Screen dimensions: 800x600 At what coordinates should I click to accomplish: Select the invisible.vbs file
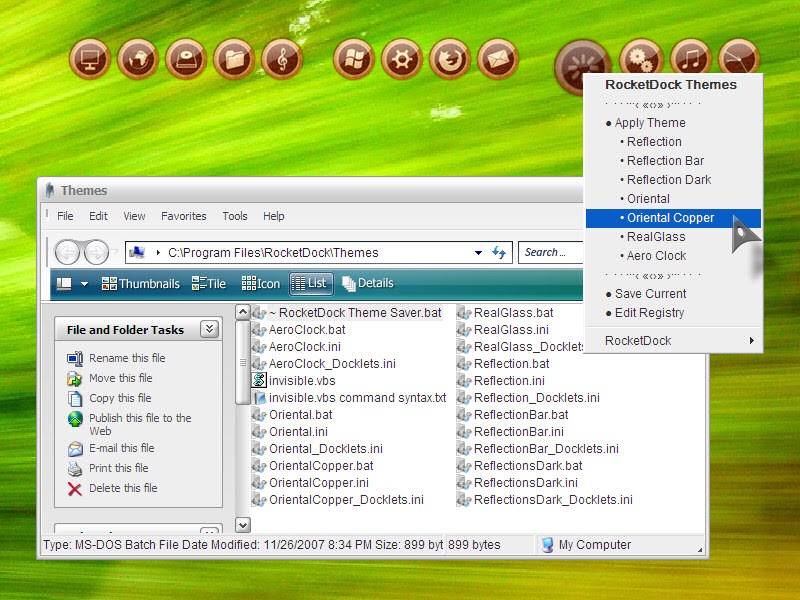coord(294,381)
